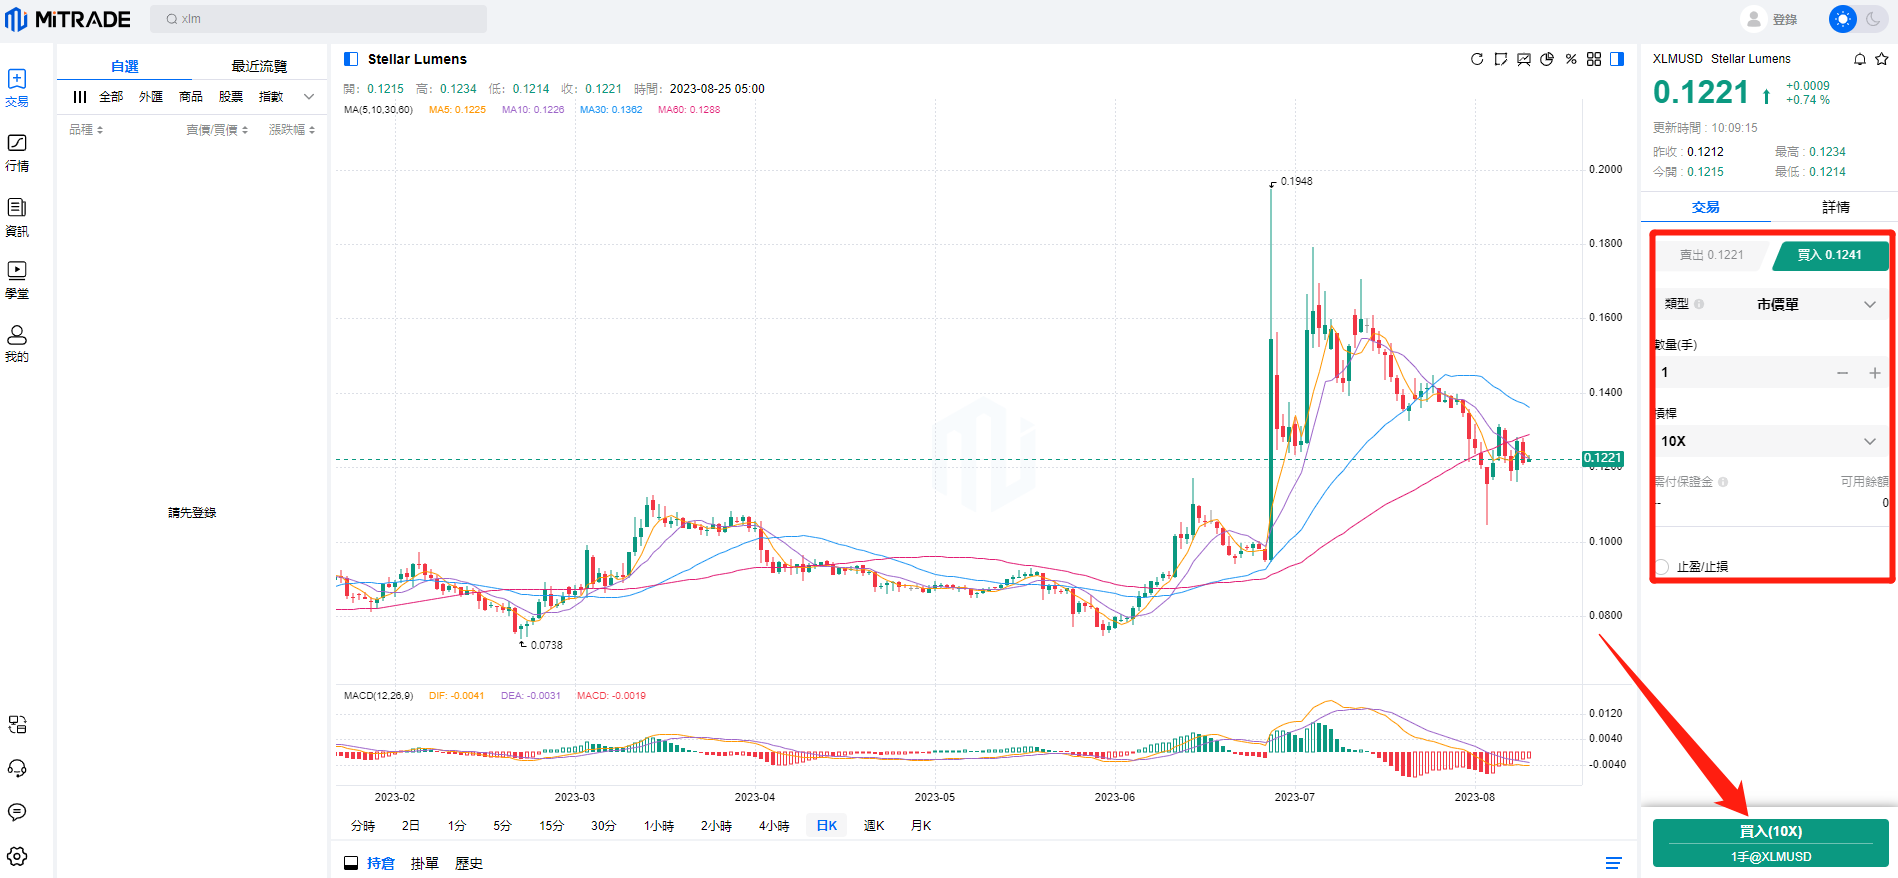Enable the 止盈/止損 option
1898x878 pixels.
[x=1662, y=567]
